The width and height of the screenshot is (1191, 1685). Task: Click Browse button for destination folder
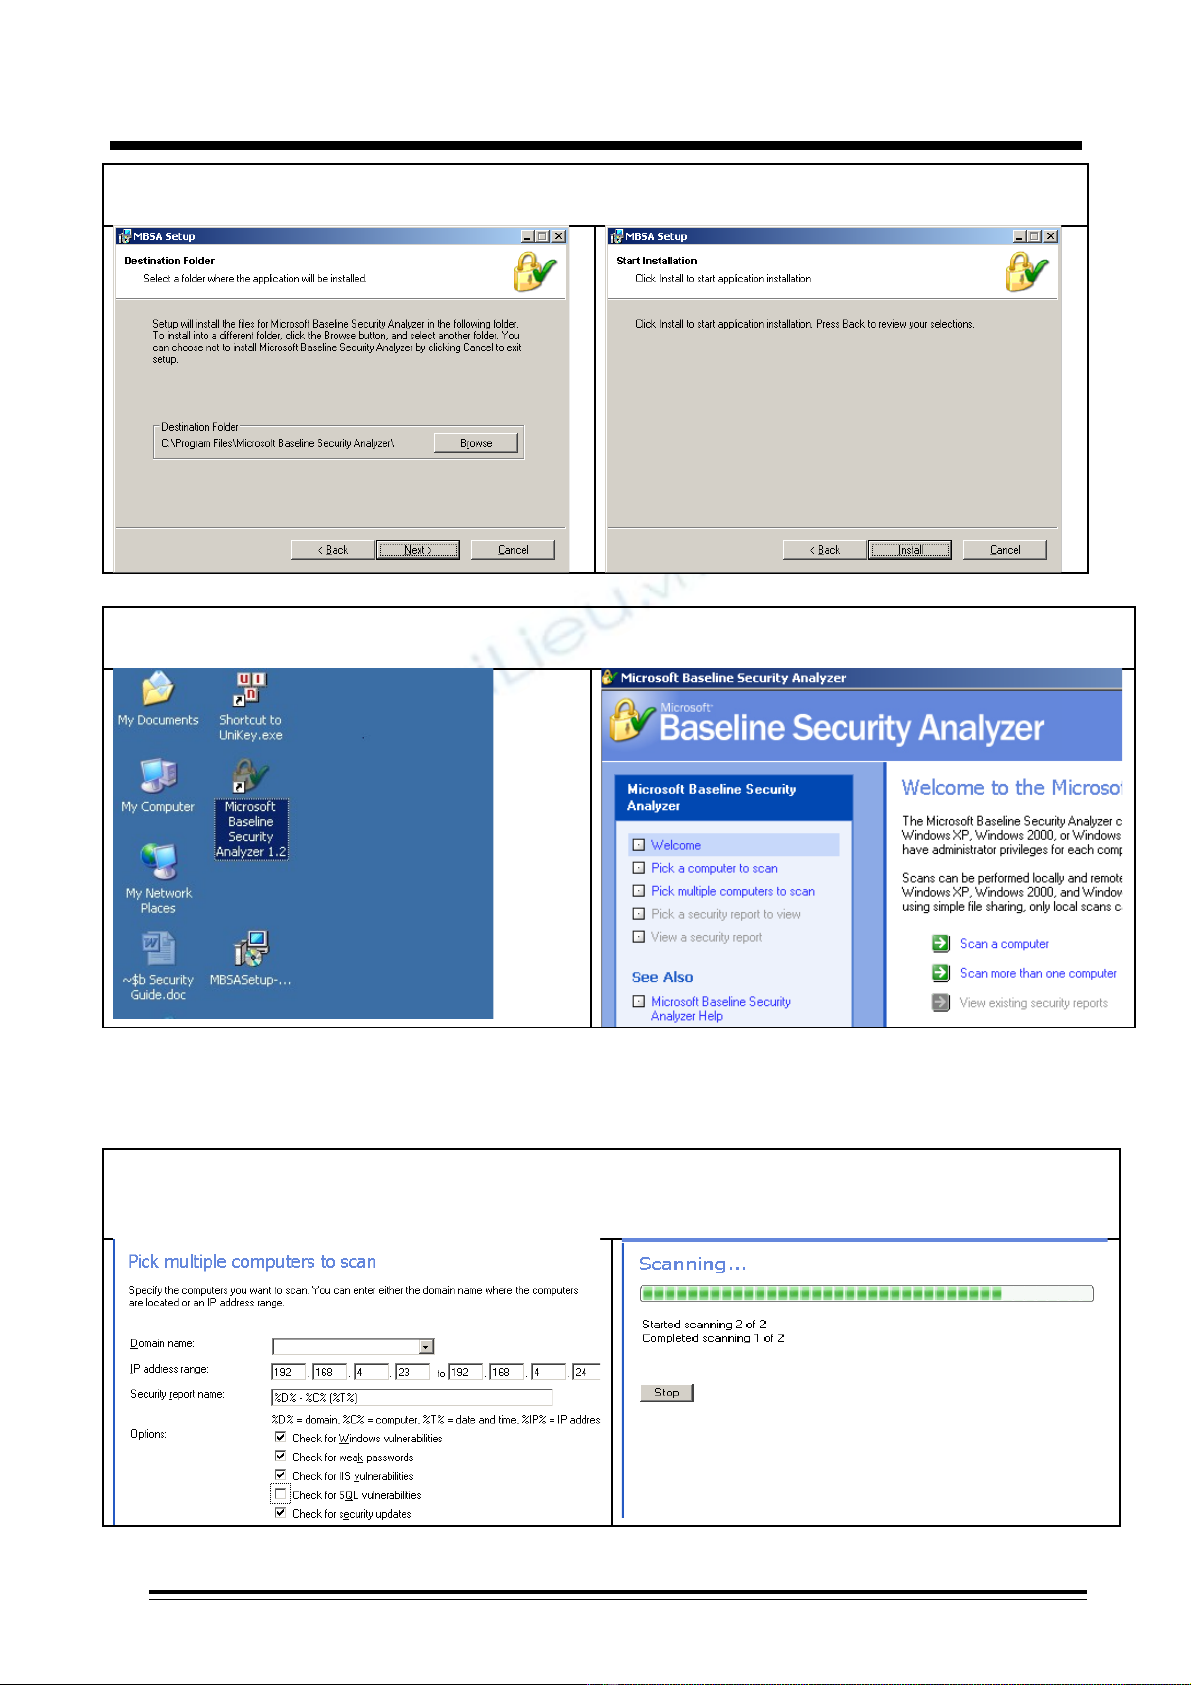[476, 443]
